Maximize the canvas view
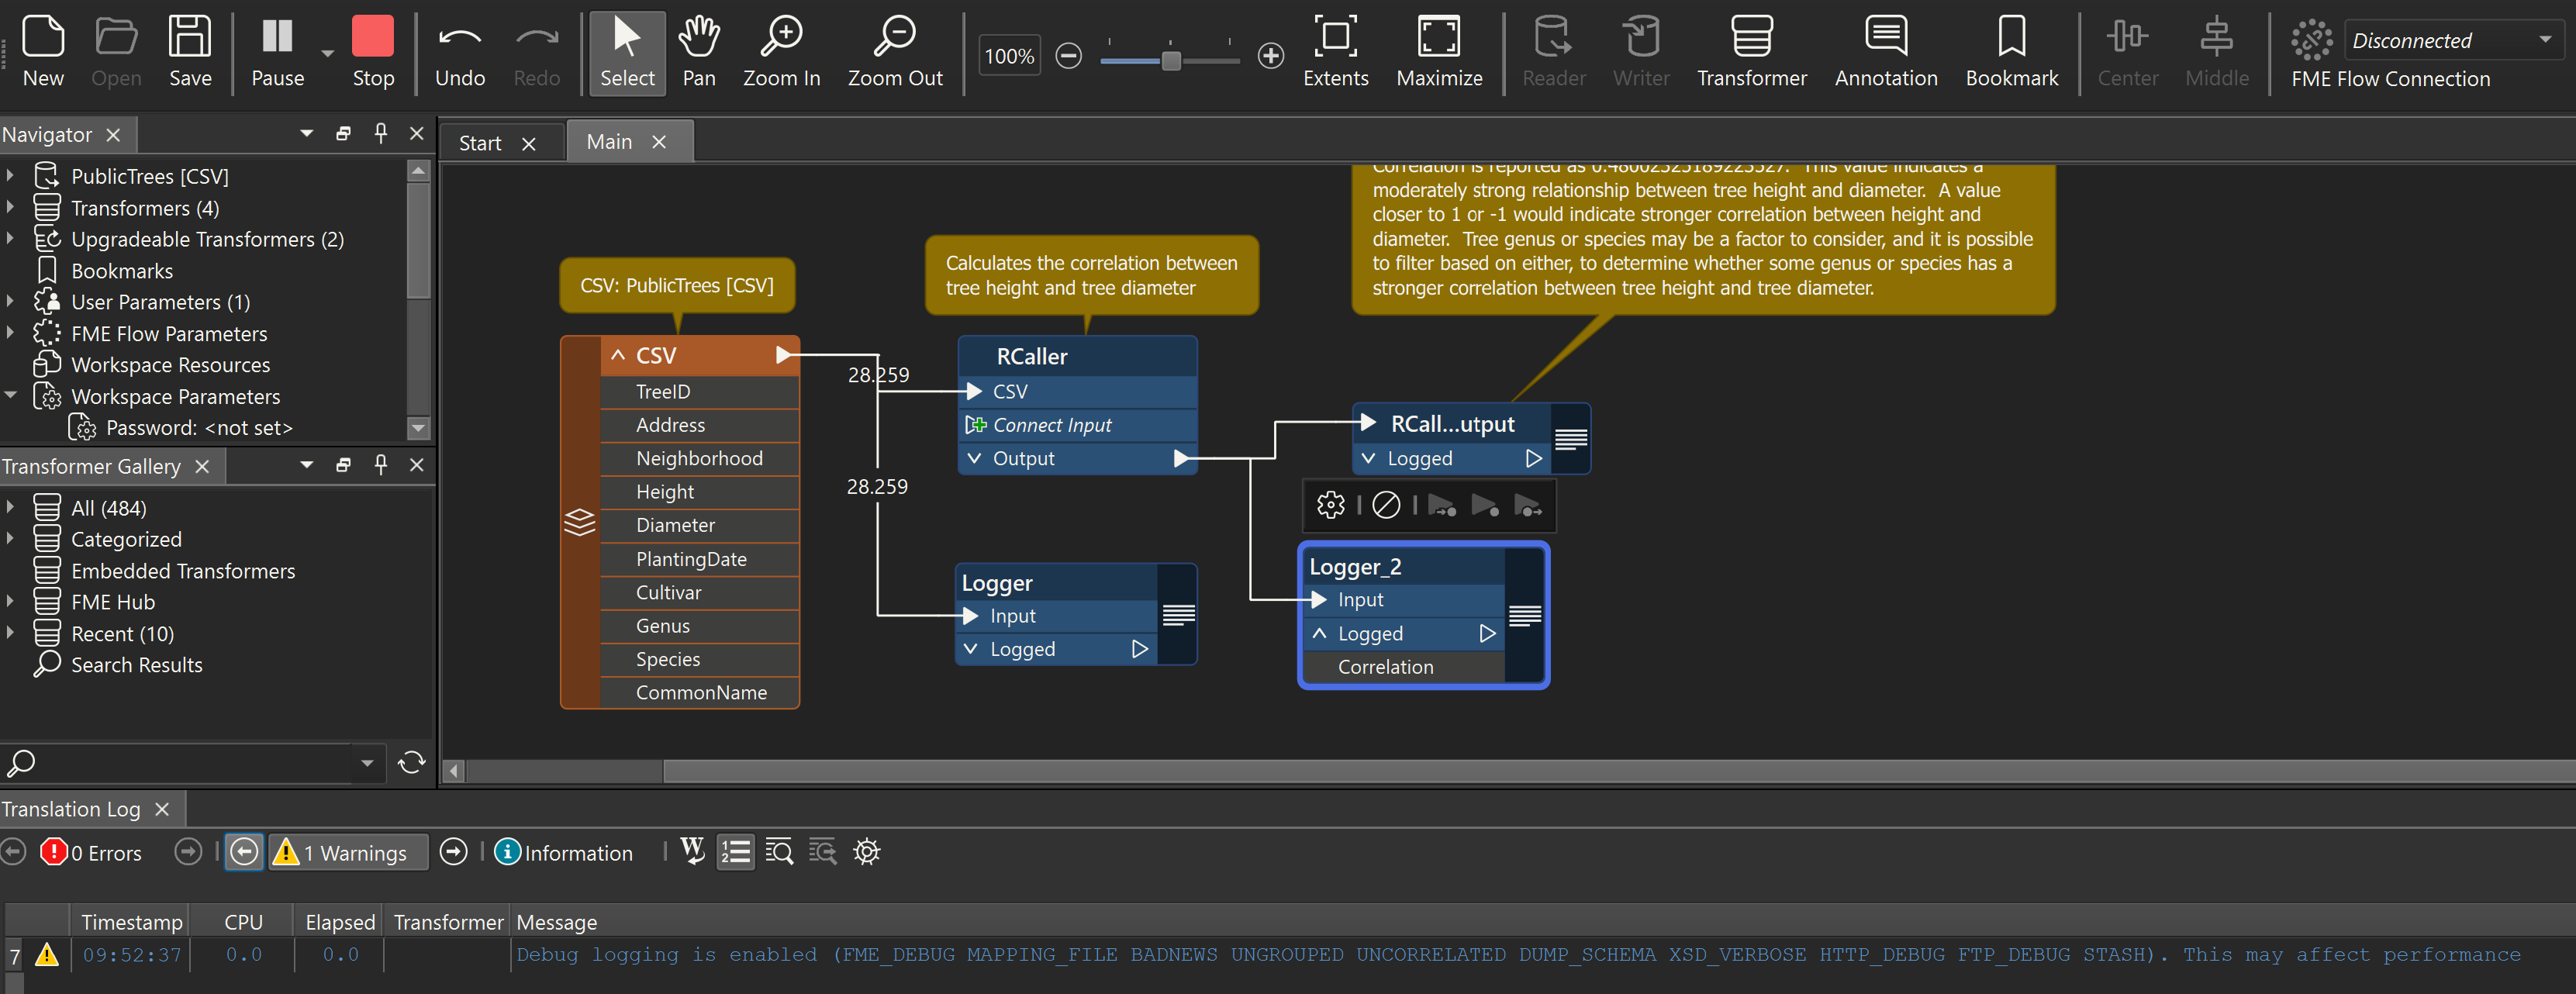Viewport: 2576px width, 994px height. coord(1439,52)
